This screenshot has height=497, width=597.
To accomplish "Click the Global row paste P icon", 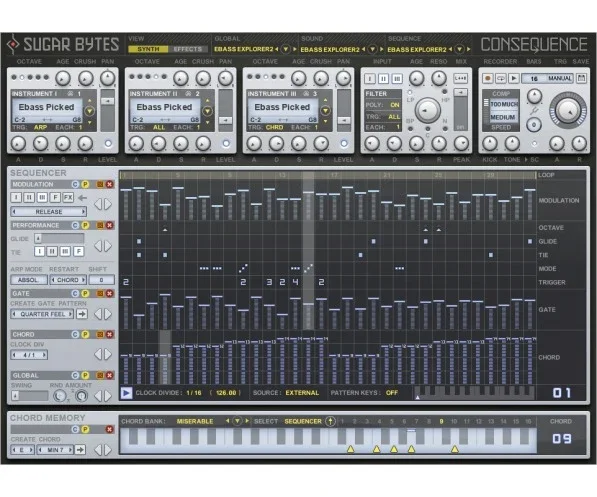I will point(85,376).
